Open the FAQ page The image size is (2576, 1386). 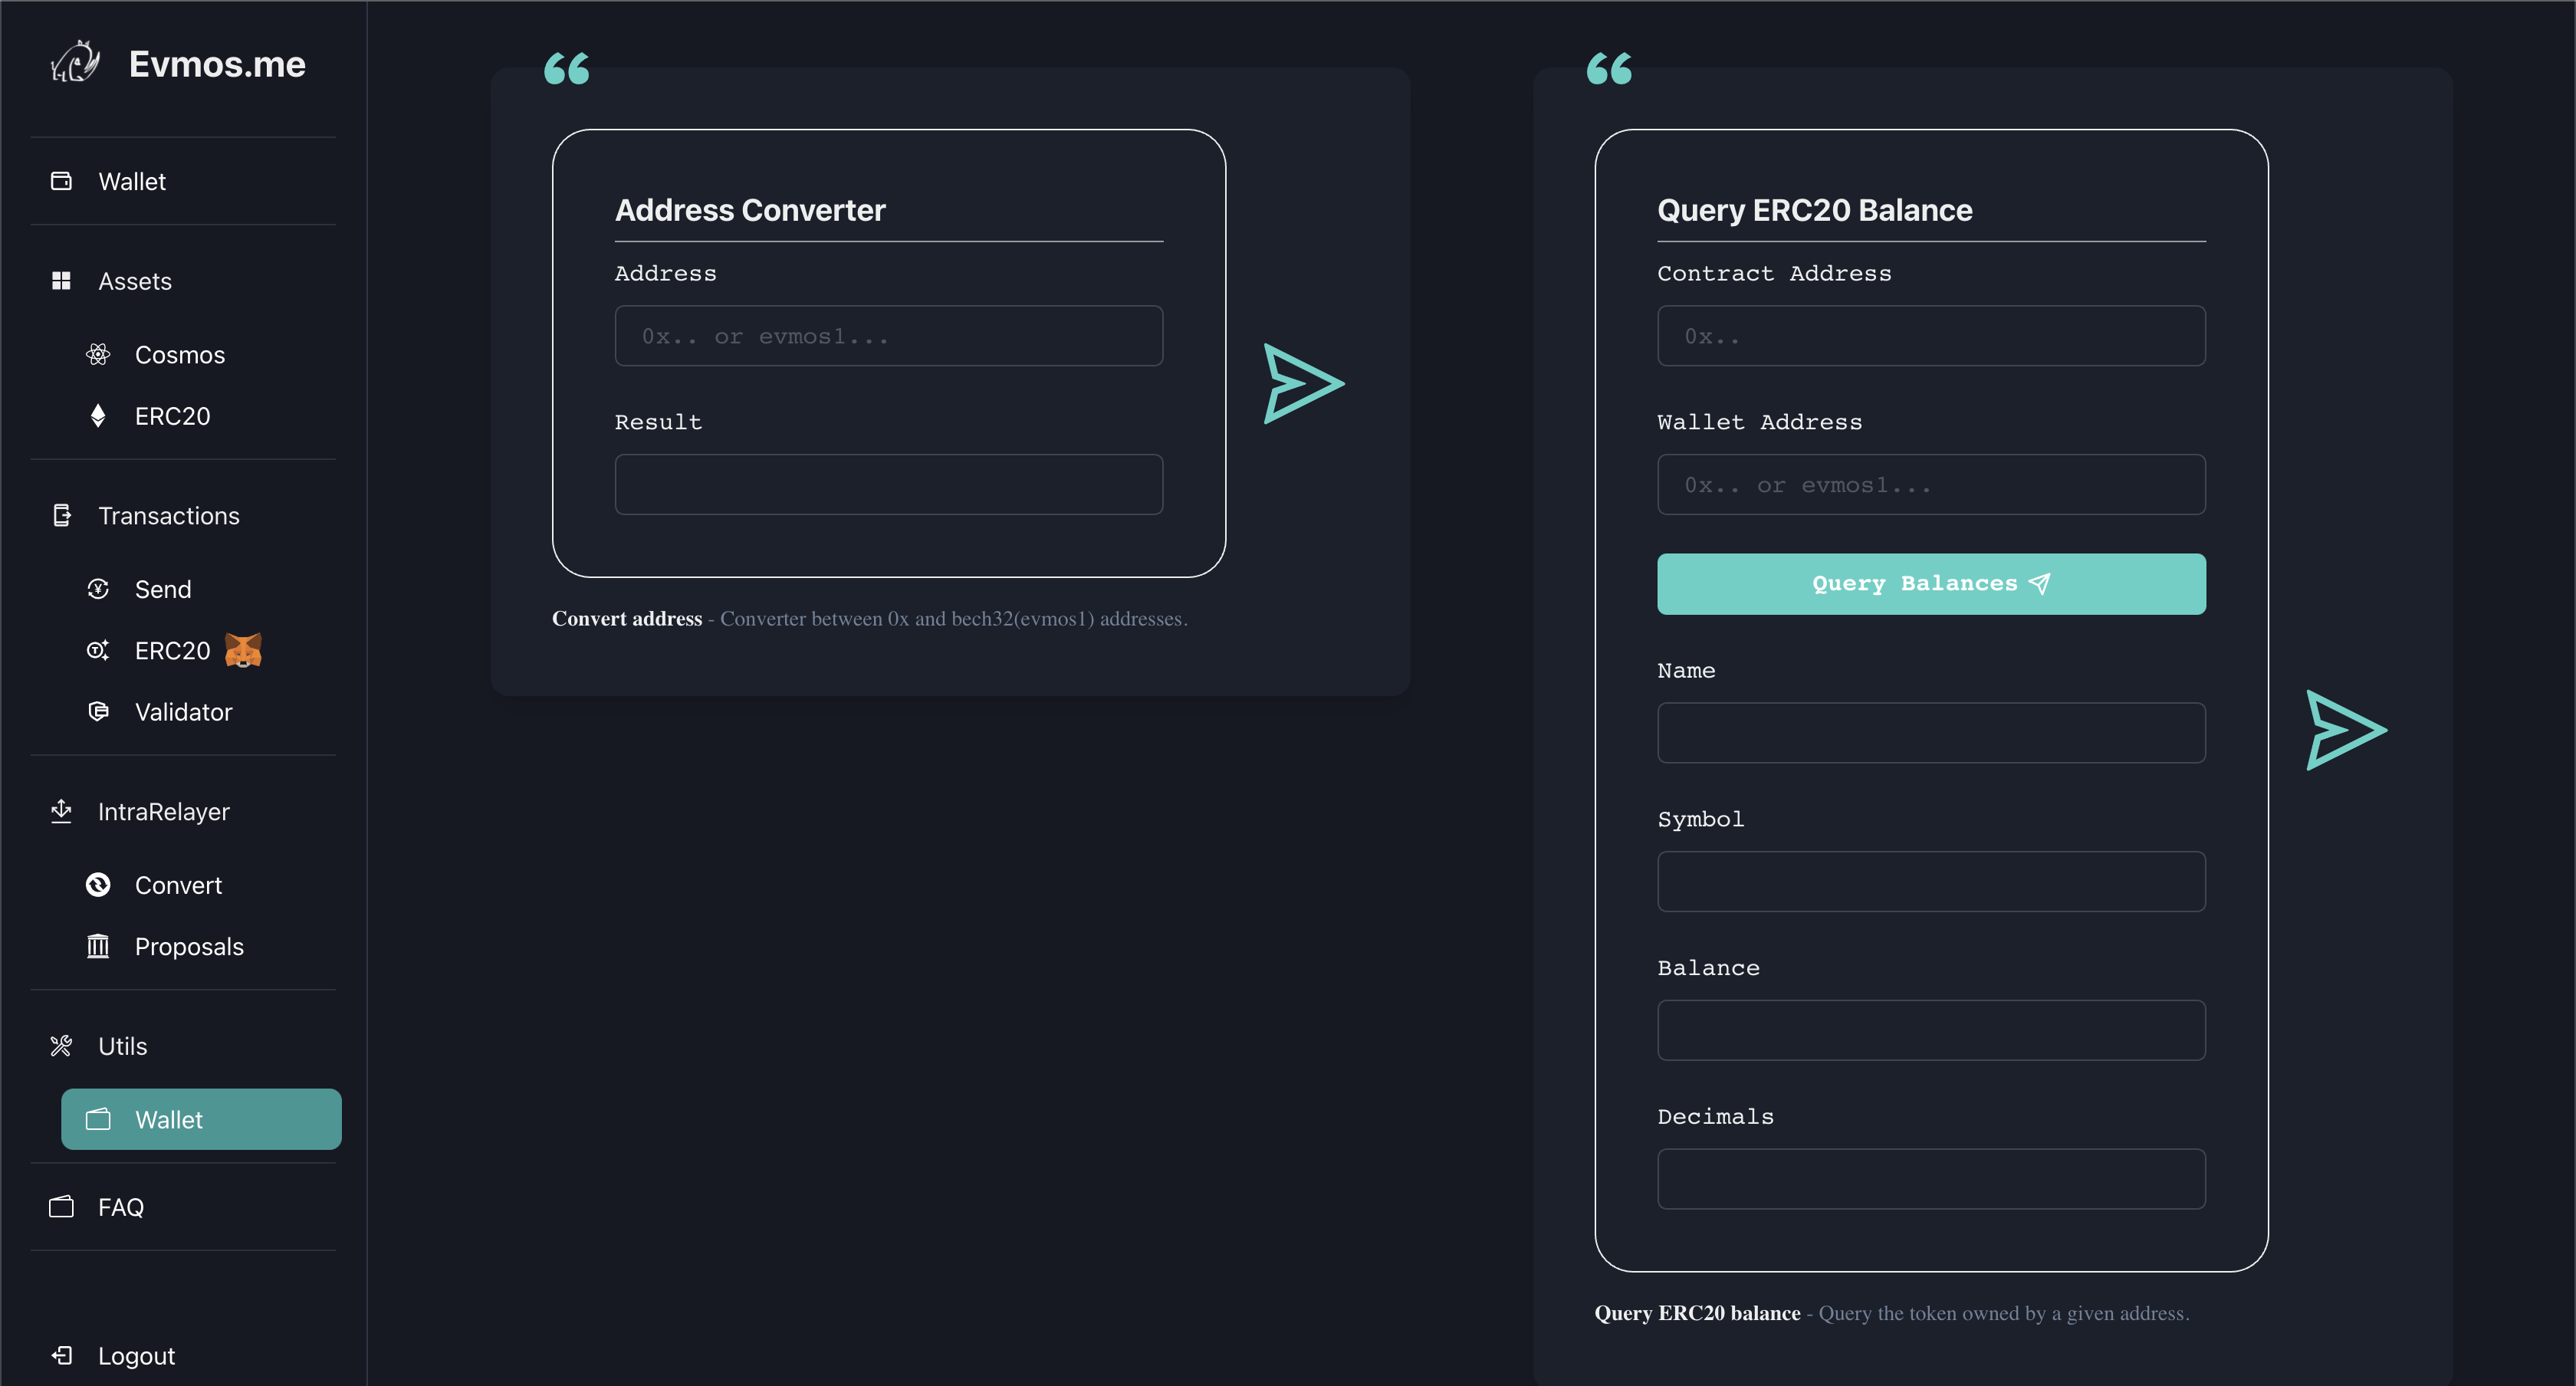120,1207
